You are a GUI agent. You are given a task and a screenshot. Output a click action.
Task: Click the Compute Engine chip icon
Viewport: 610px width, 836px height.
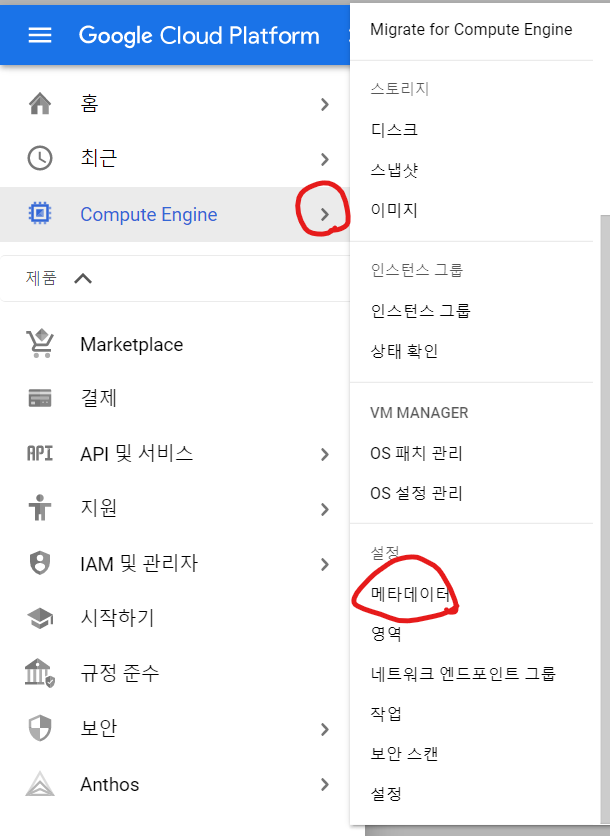tap(40, 214)
